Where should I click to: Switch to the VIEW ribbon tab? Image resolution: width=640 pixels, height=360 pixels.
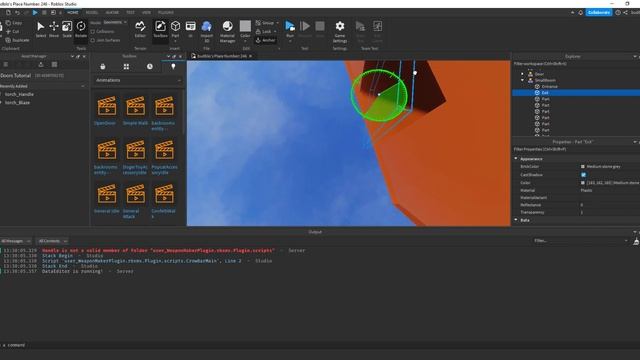click(x=146, y=13)
